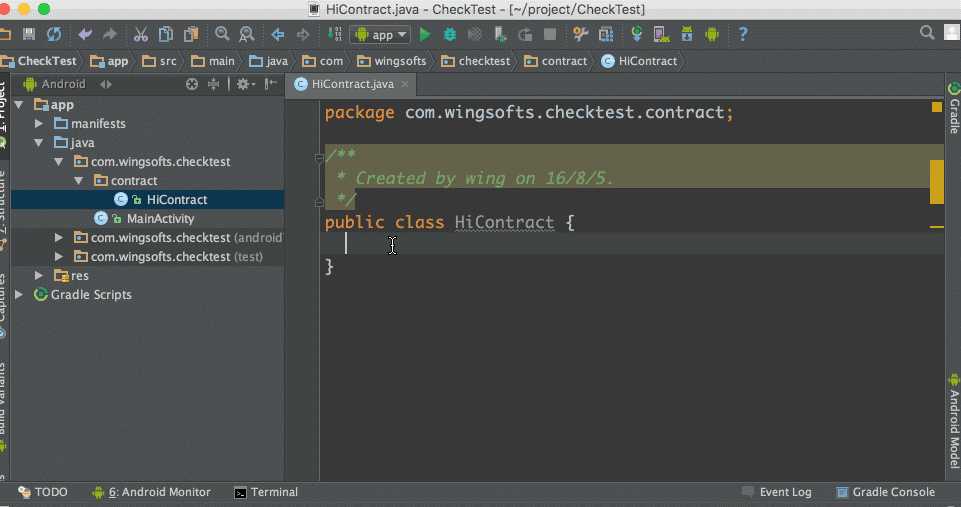
Task: Click the Attach debugger to process icon
Action: pyautogui.click(x=500, y=34)
